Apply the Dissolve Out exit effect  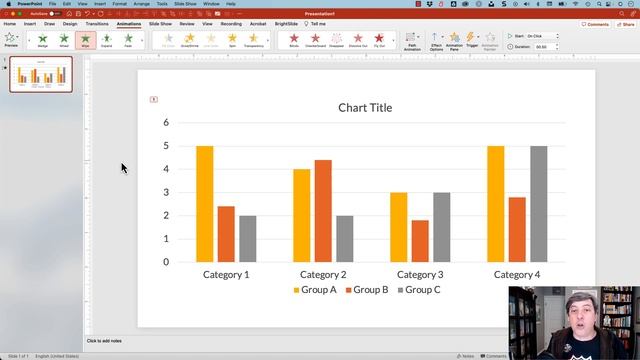pos(358,40)
